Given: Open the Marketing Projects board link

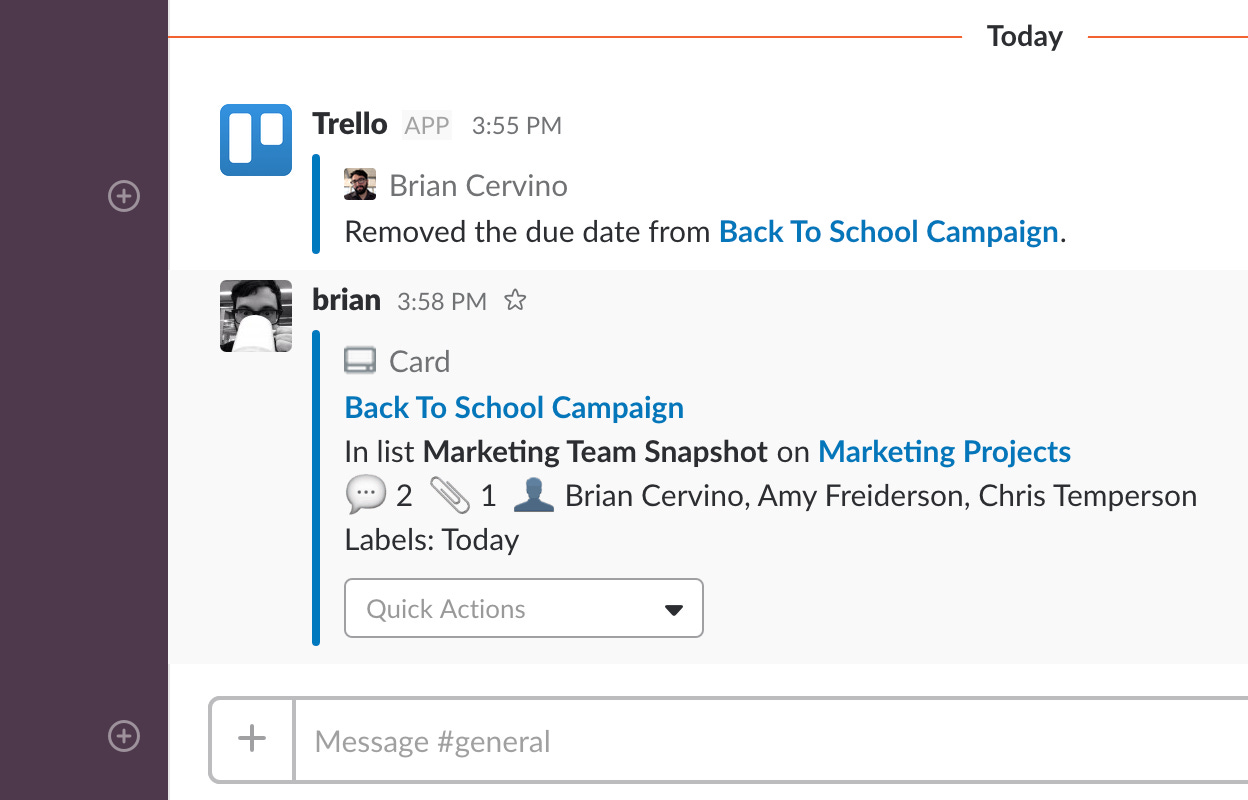Looking at the screenshot, I should click(x=944, y=451).
